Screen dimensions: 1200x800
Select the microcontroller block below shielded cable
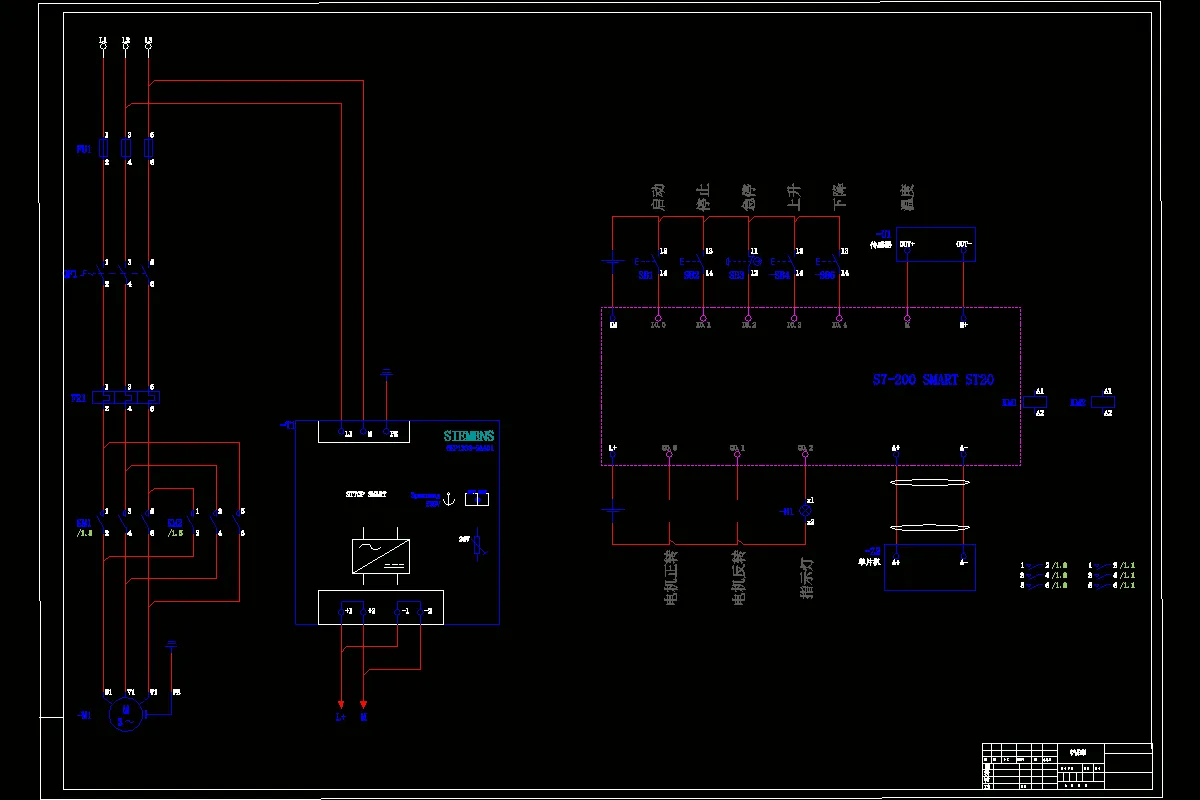[930, 567]
